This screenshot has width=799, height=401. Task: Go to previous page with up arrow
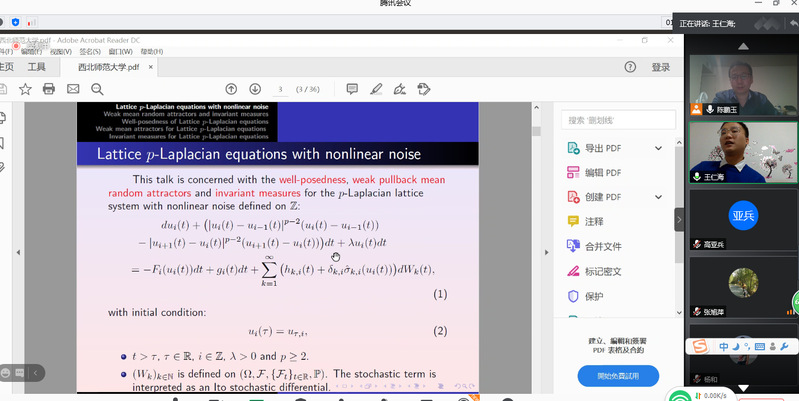[x=231, y=89]
